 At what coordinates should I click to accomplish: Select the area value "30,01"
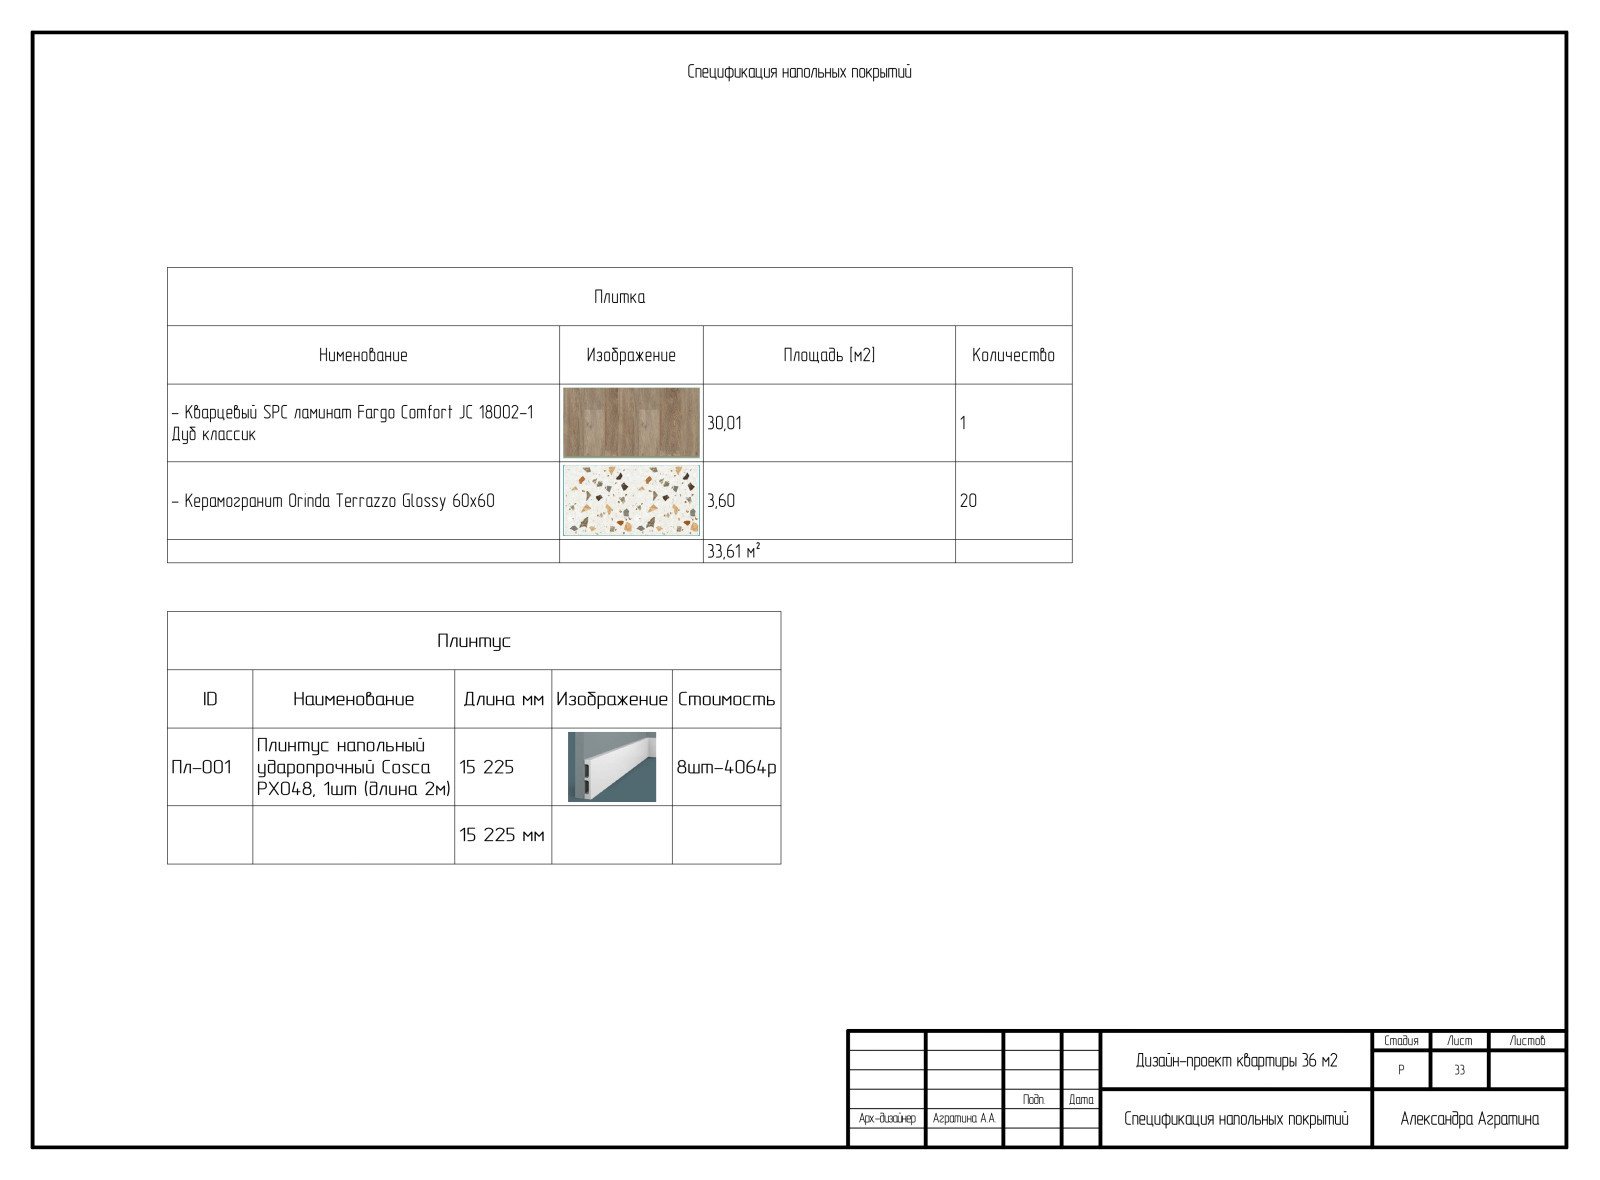[724, 423]
